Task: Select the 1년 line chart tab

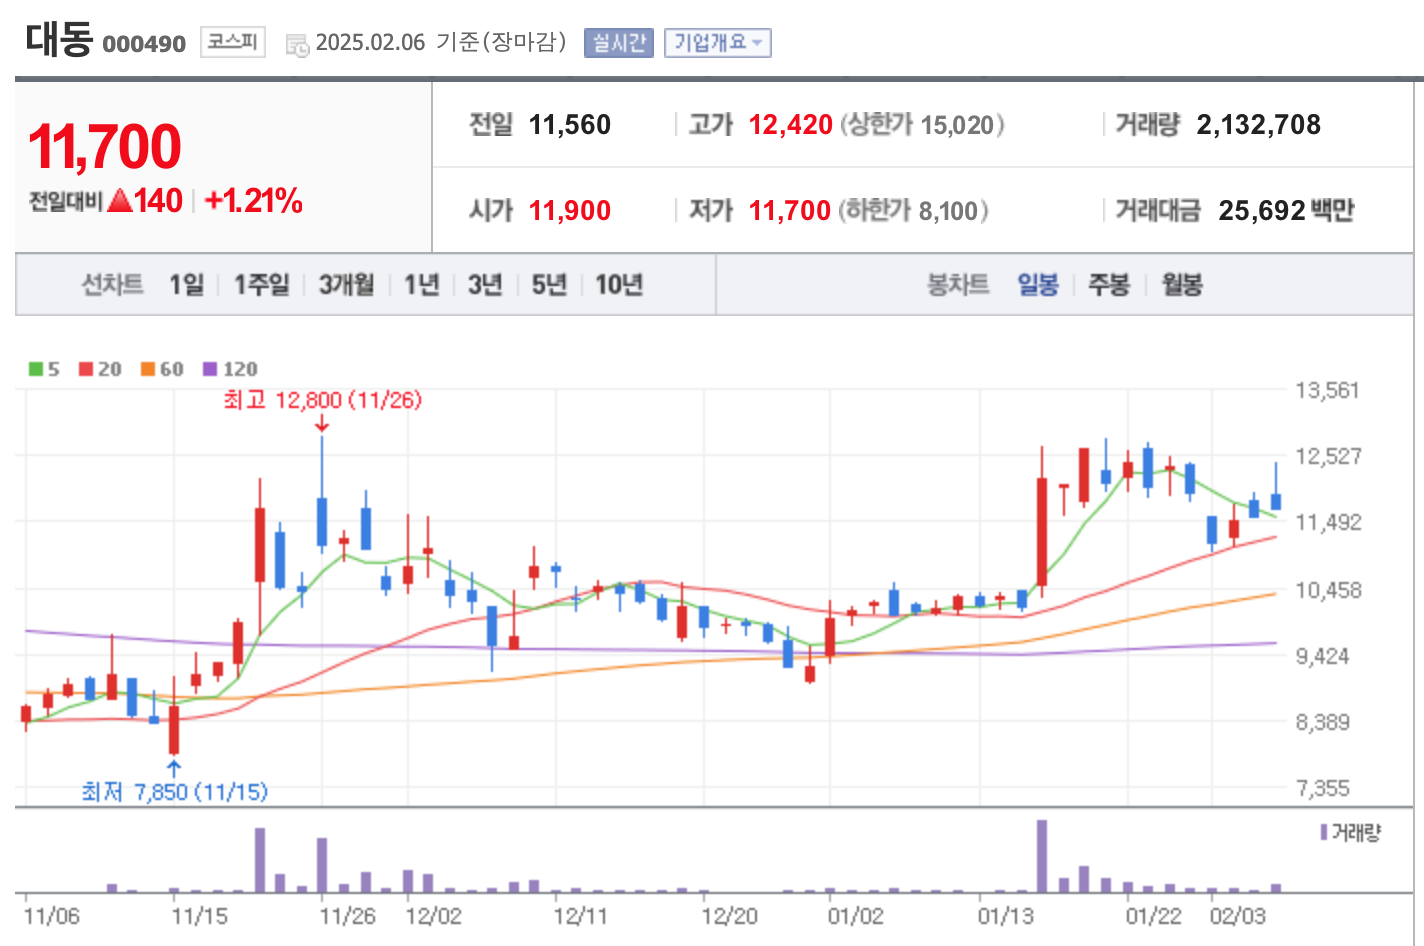Action: point(421,285)
